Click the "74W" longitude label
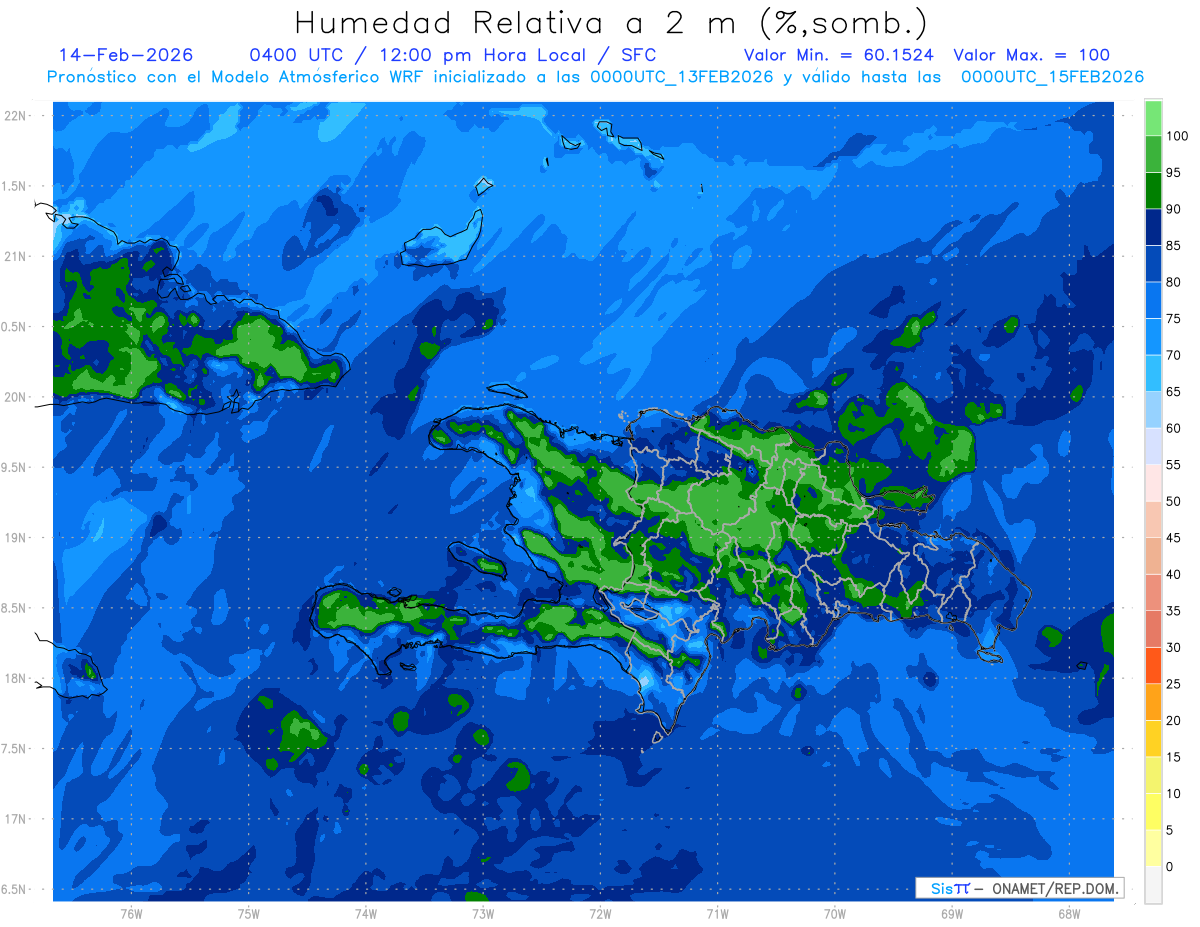This screenshot has width=1200, height=927. click(x=366, y=913)
